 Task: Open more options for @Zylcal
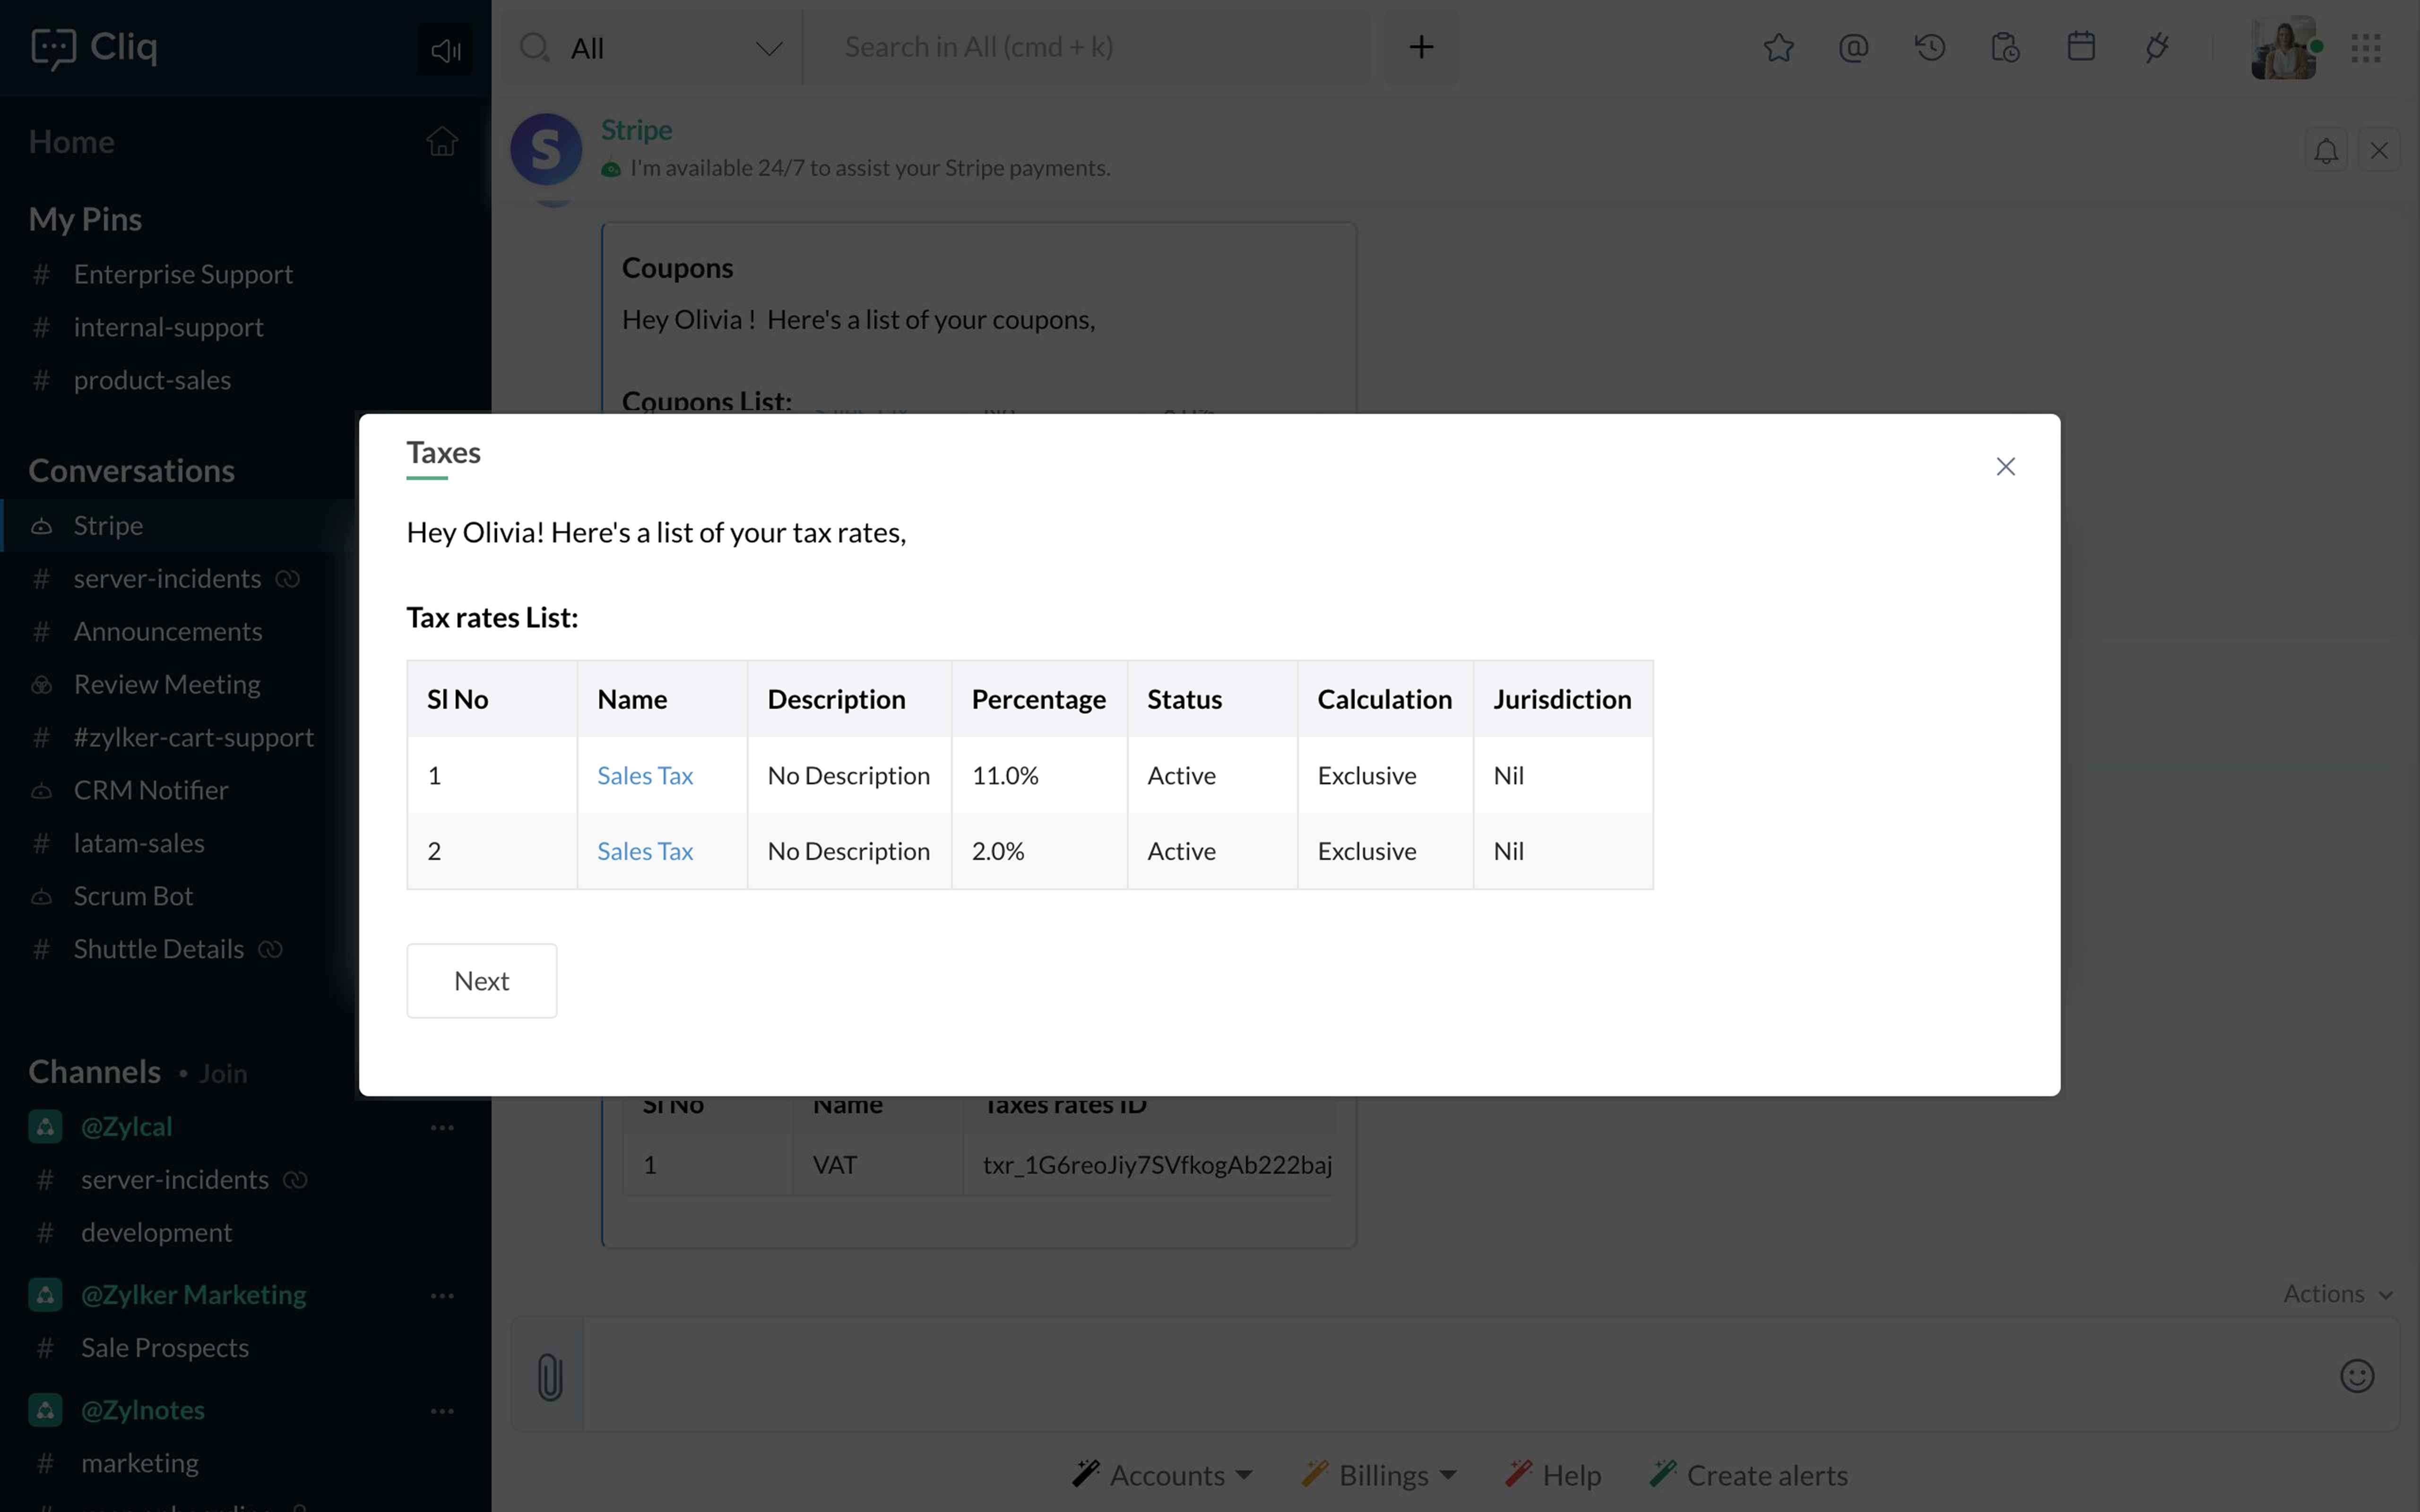click(x=442, y=1127)
